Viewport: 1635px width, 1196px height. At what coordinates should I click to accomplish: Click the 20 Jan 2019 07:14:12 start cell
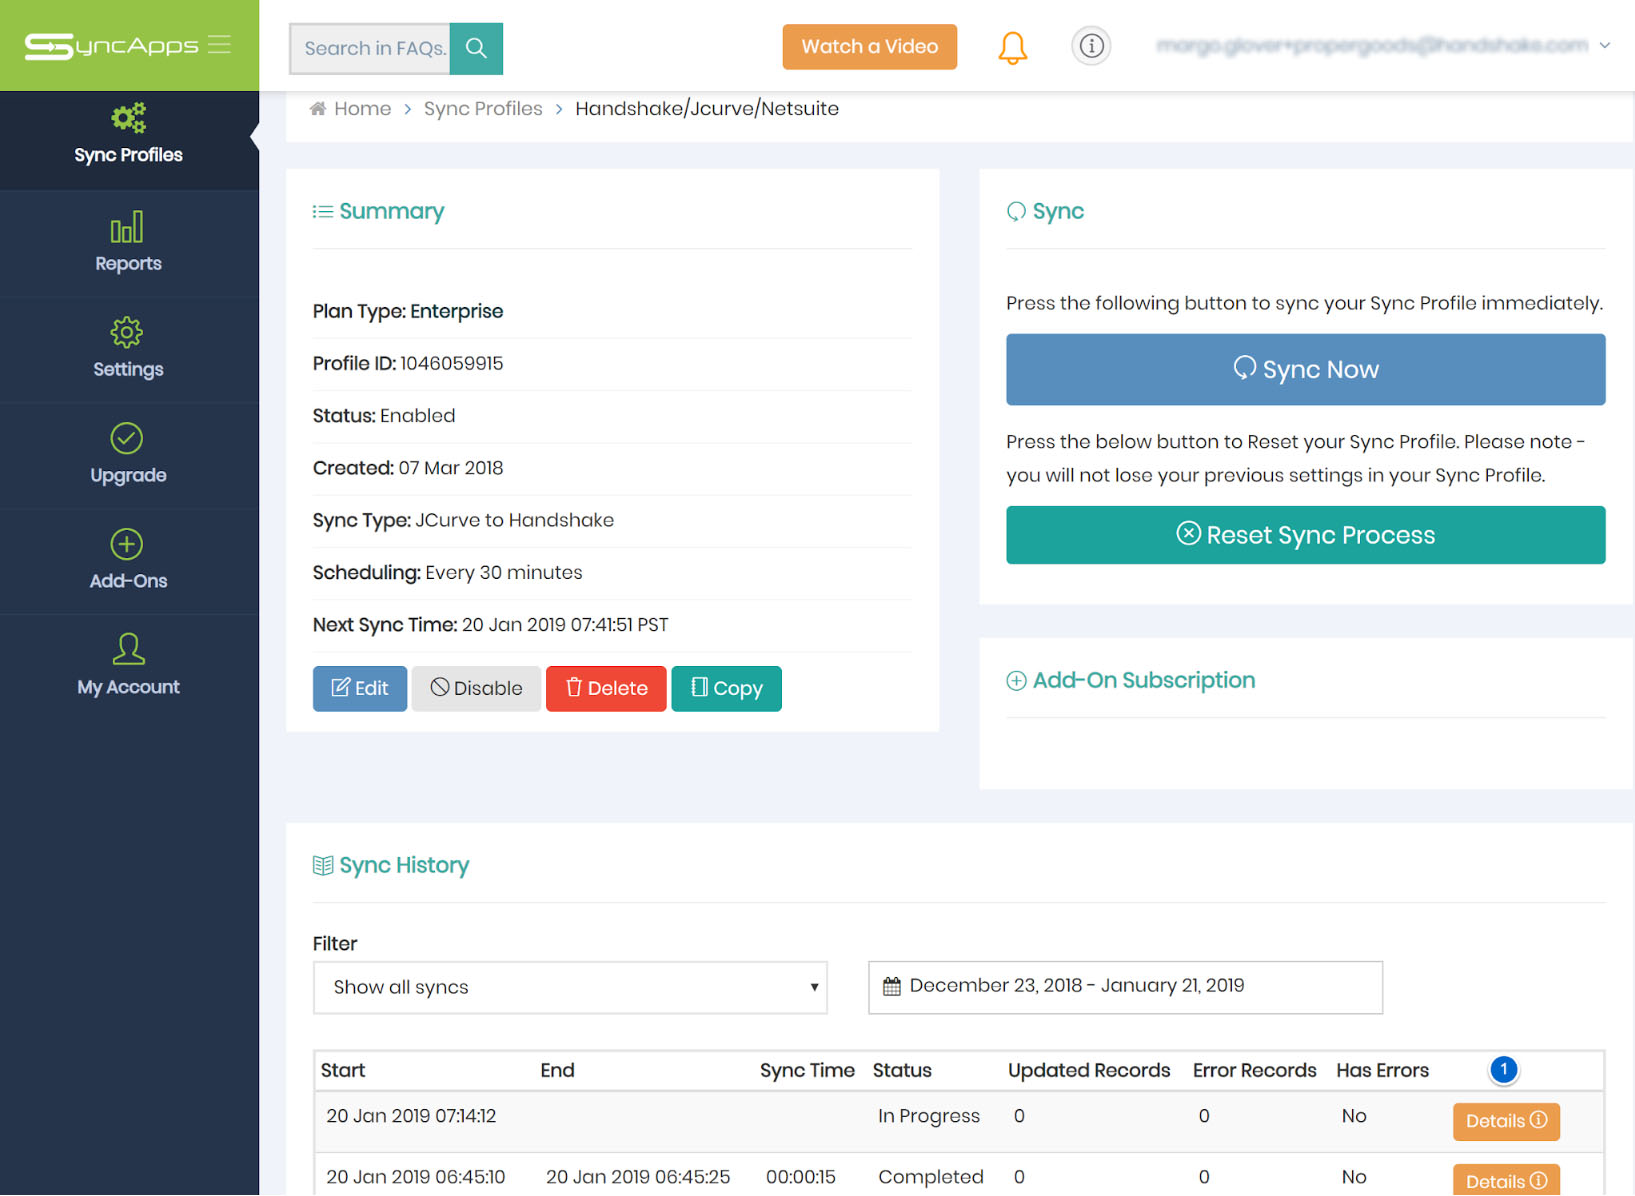tap(411, 1116)
